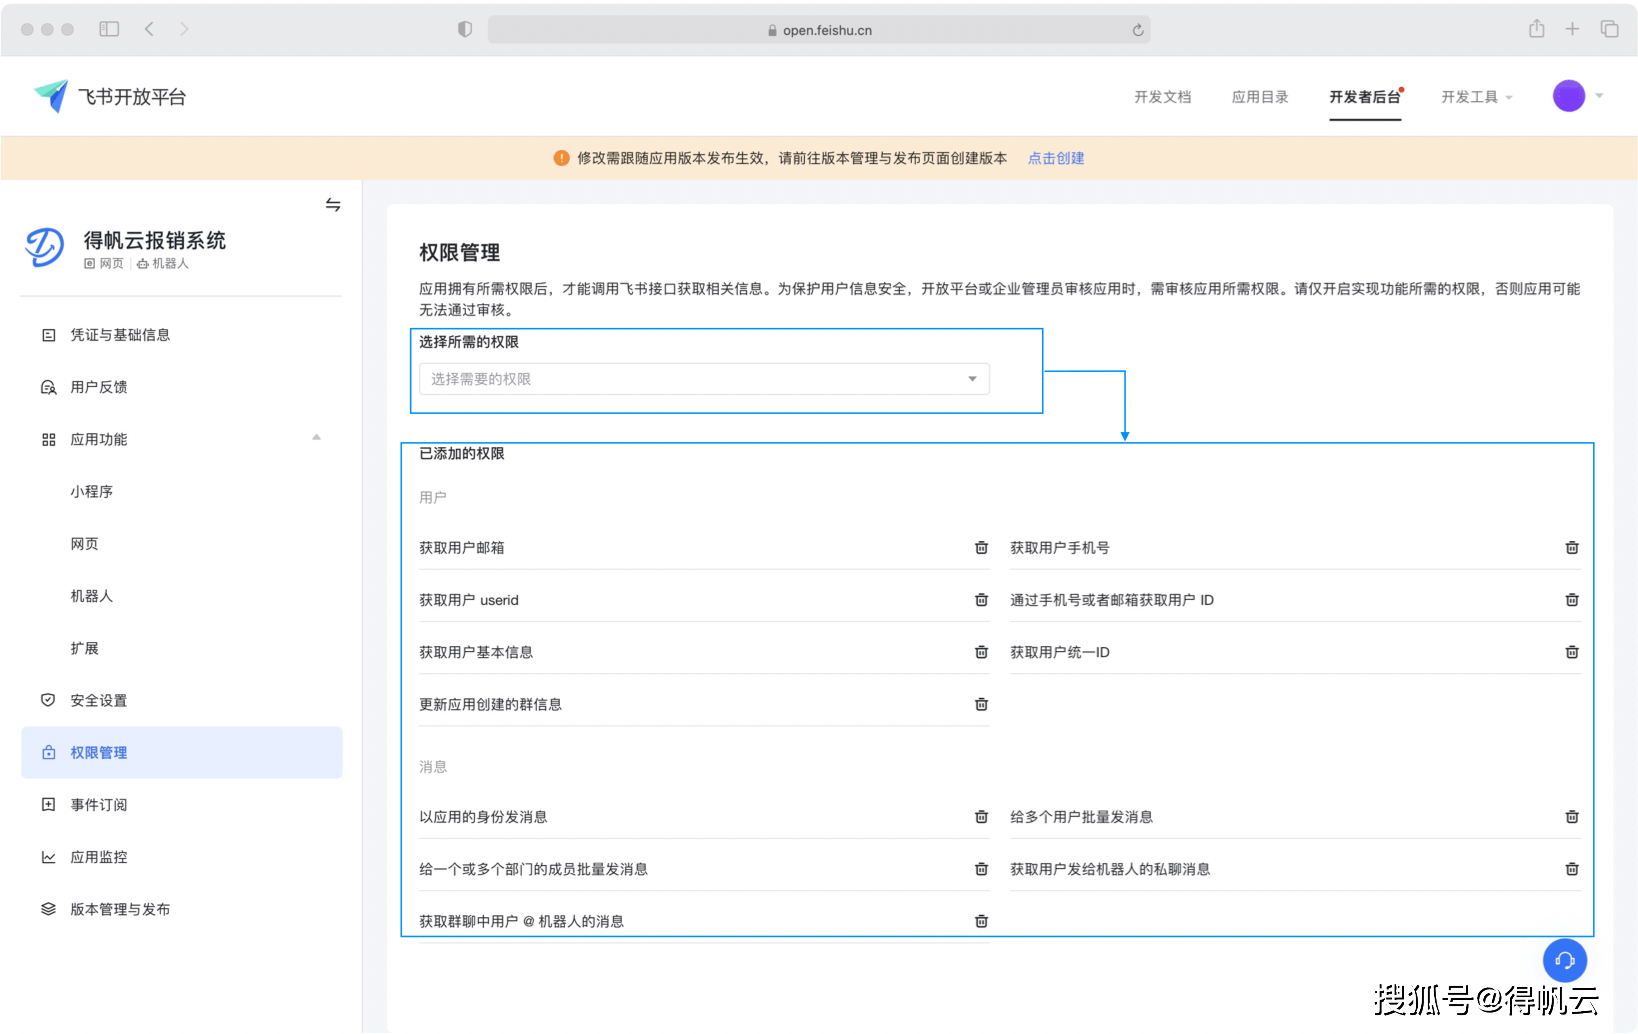Open the customer support headset button
1638x1034 pixels.
(x=1565, y=960)
